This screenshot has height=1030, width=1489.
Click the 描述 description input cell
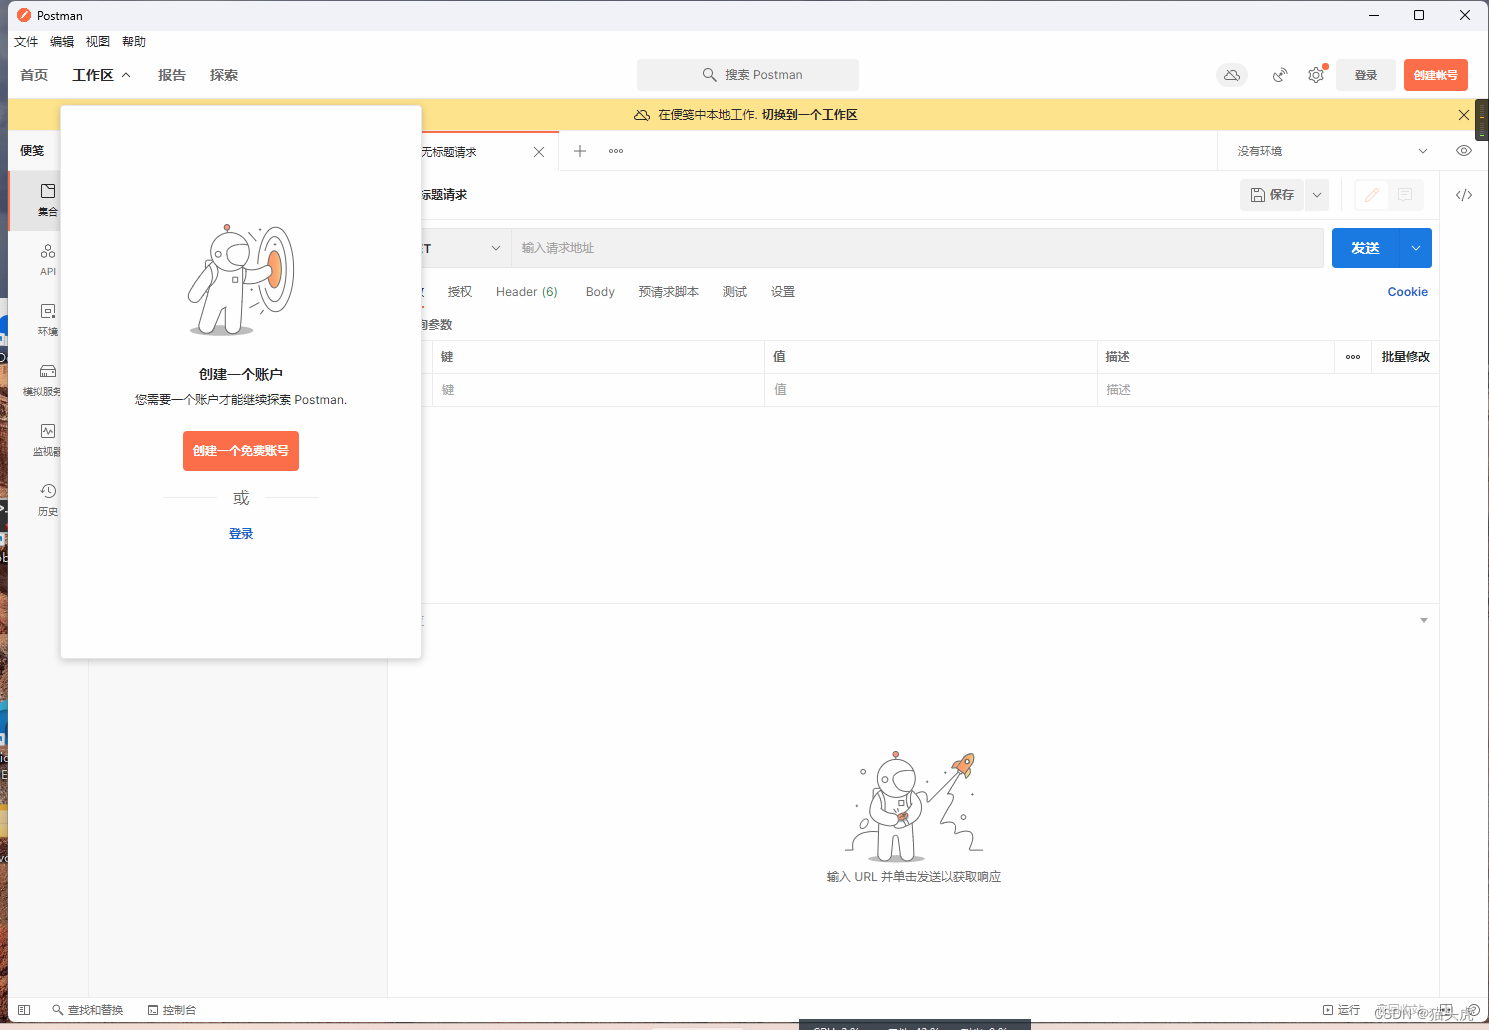pos(1268,390)
